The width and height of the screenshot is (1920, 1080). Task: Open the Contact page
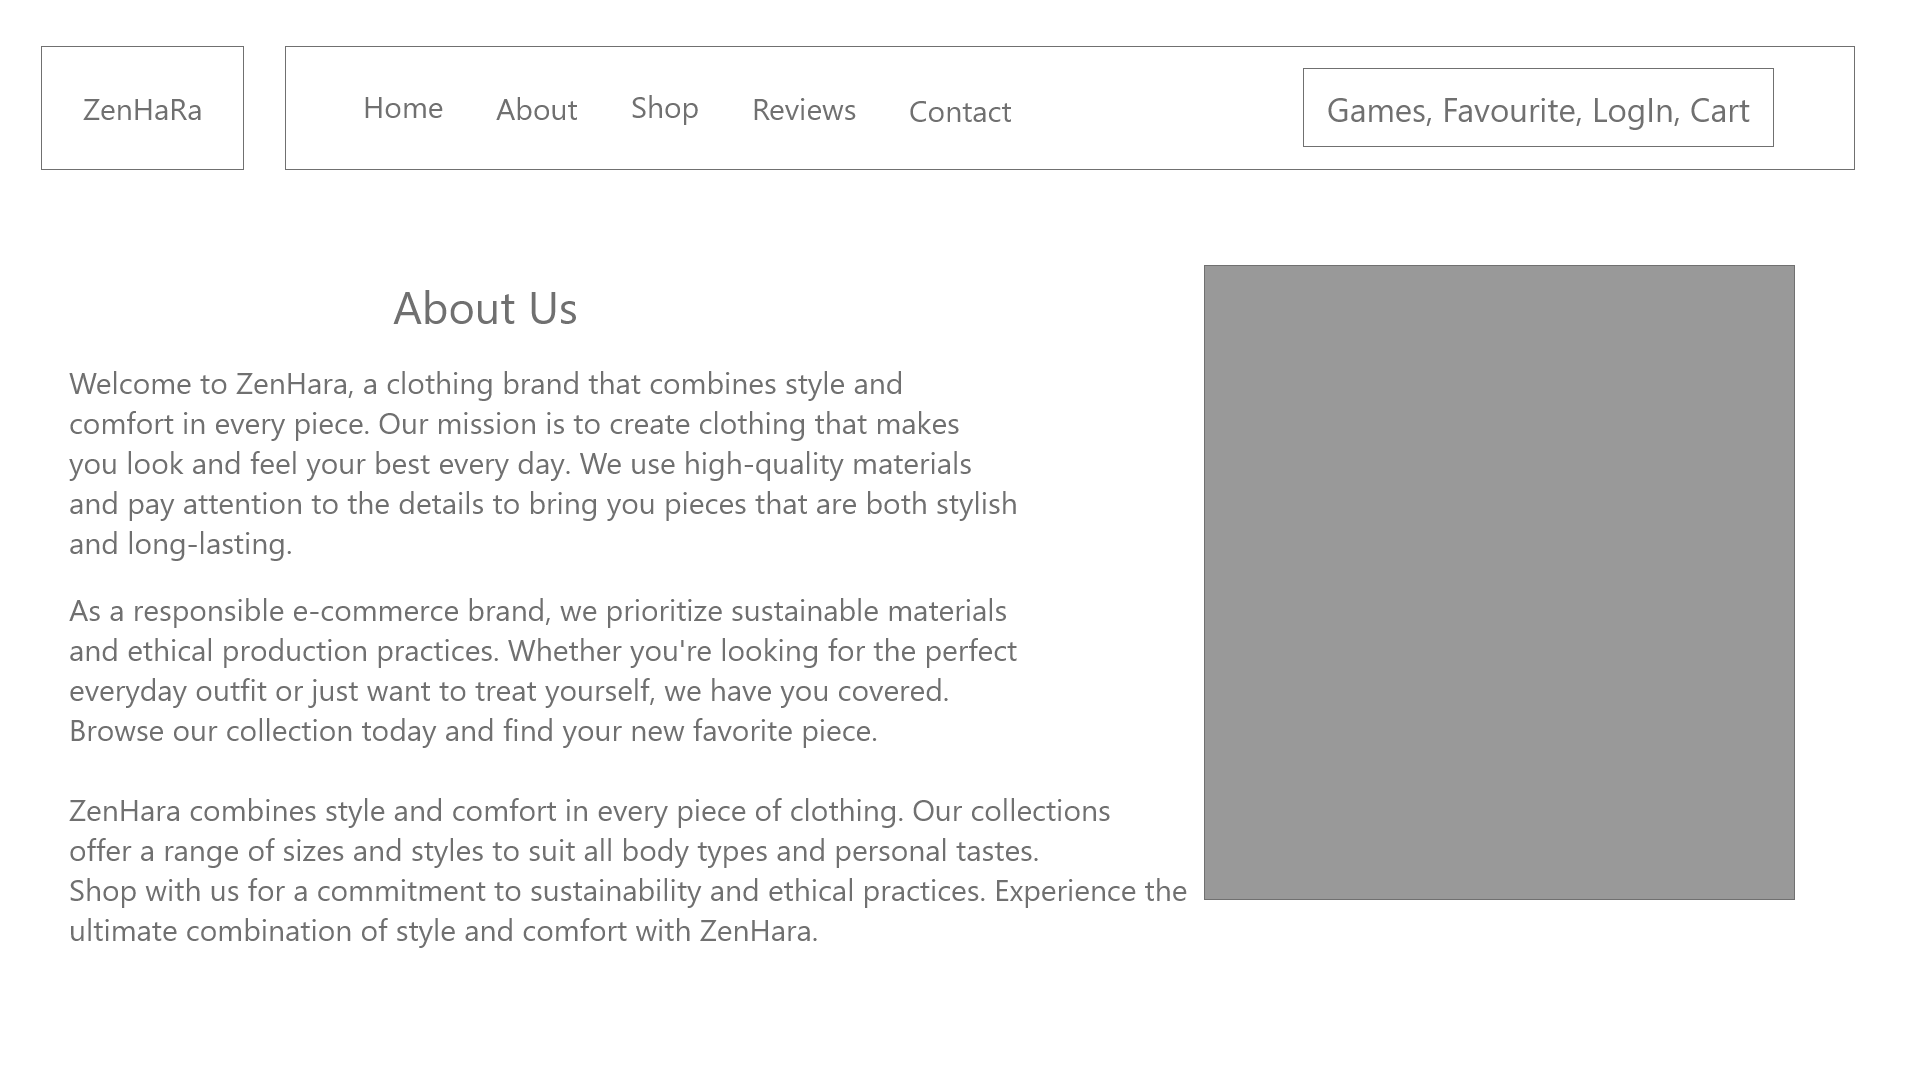tap(959, 113)
